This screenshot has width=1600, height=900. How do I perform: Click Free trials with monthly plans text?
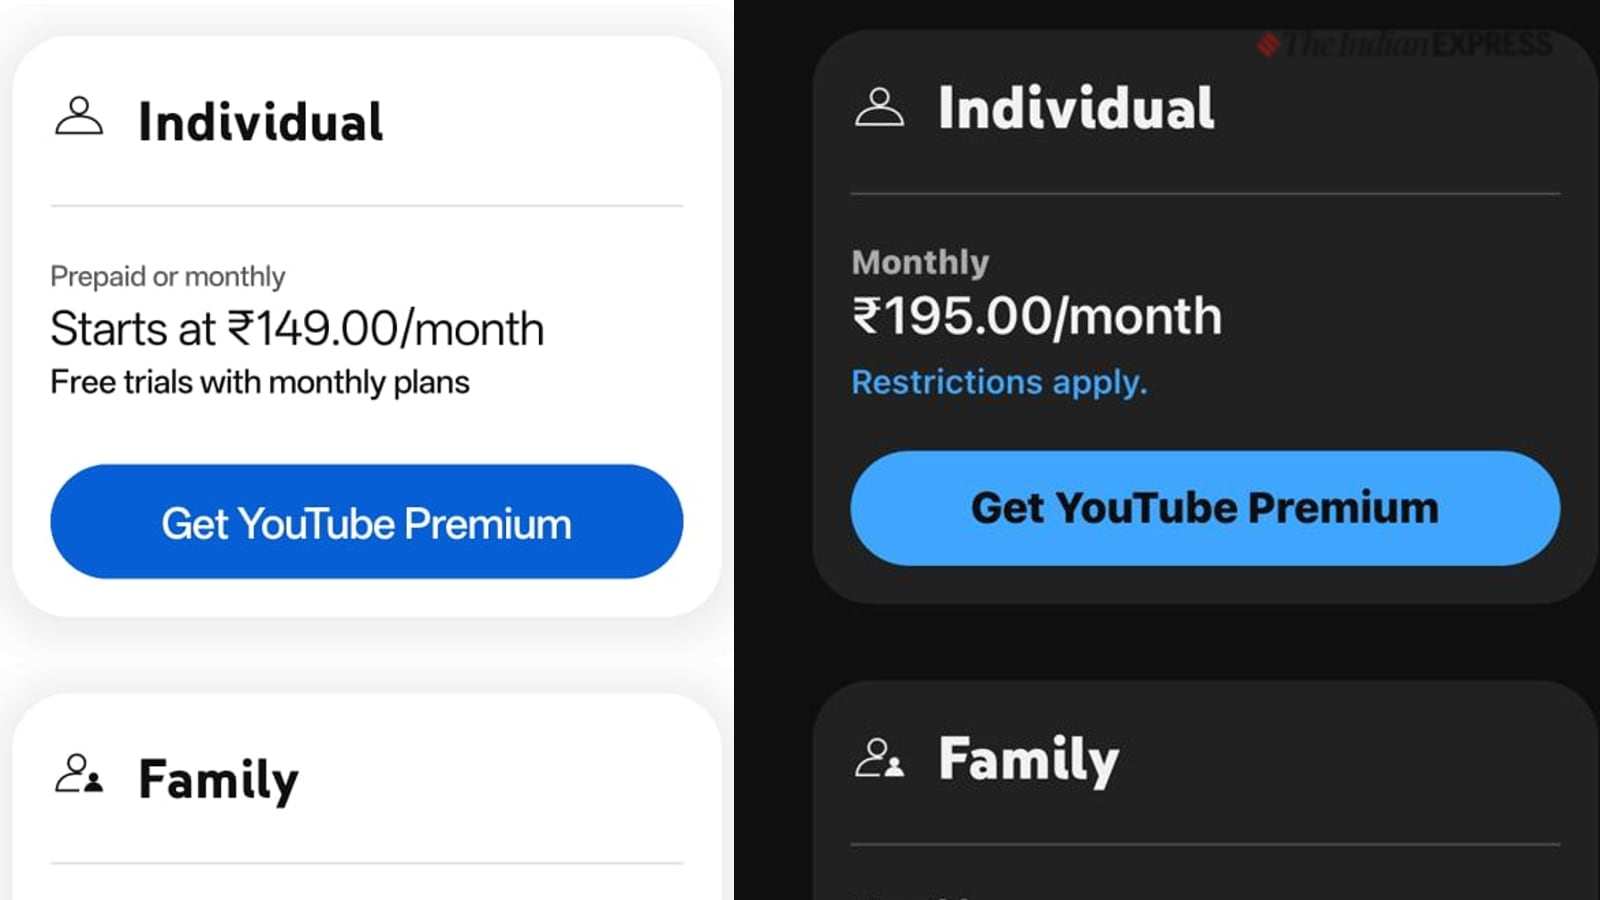click(x=260, y=382)
